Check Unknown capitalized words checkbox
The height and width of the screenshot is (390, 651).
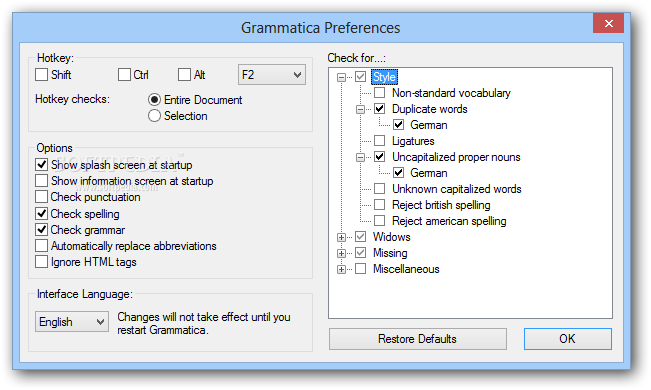pyautogui.click(x=379, y=189)
